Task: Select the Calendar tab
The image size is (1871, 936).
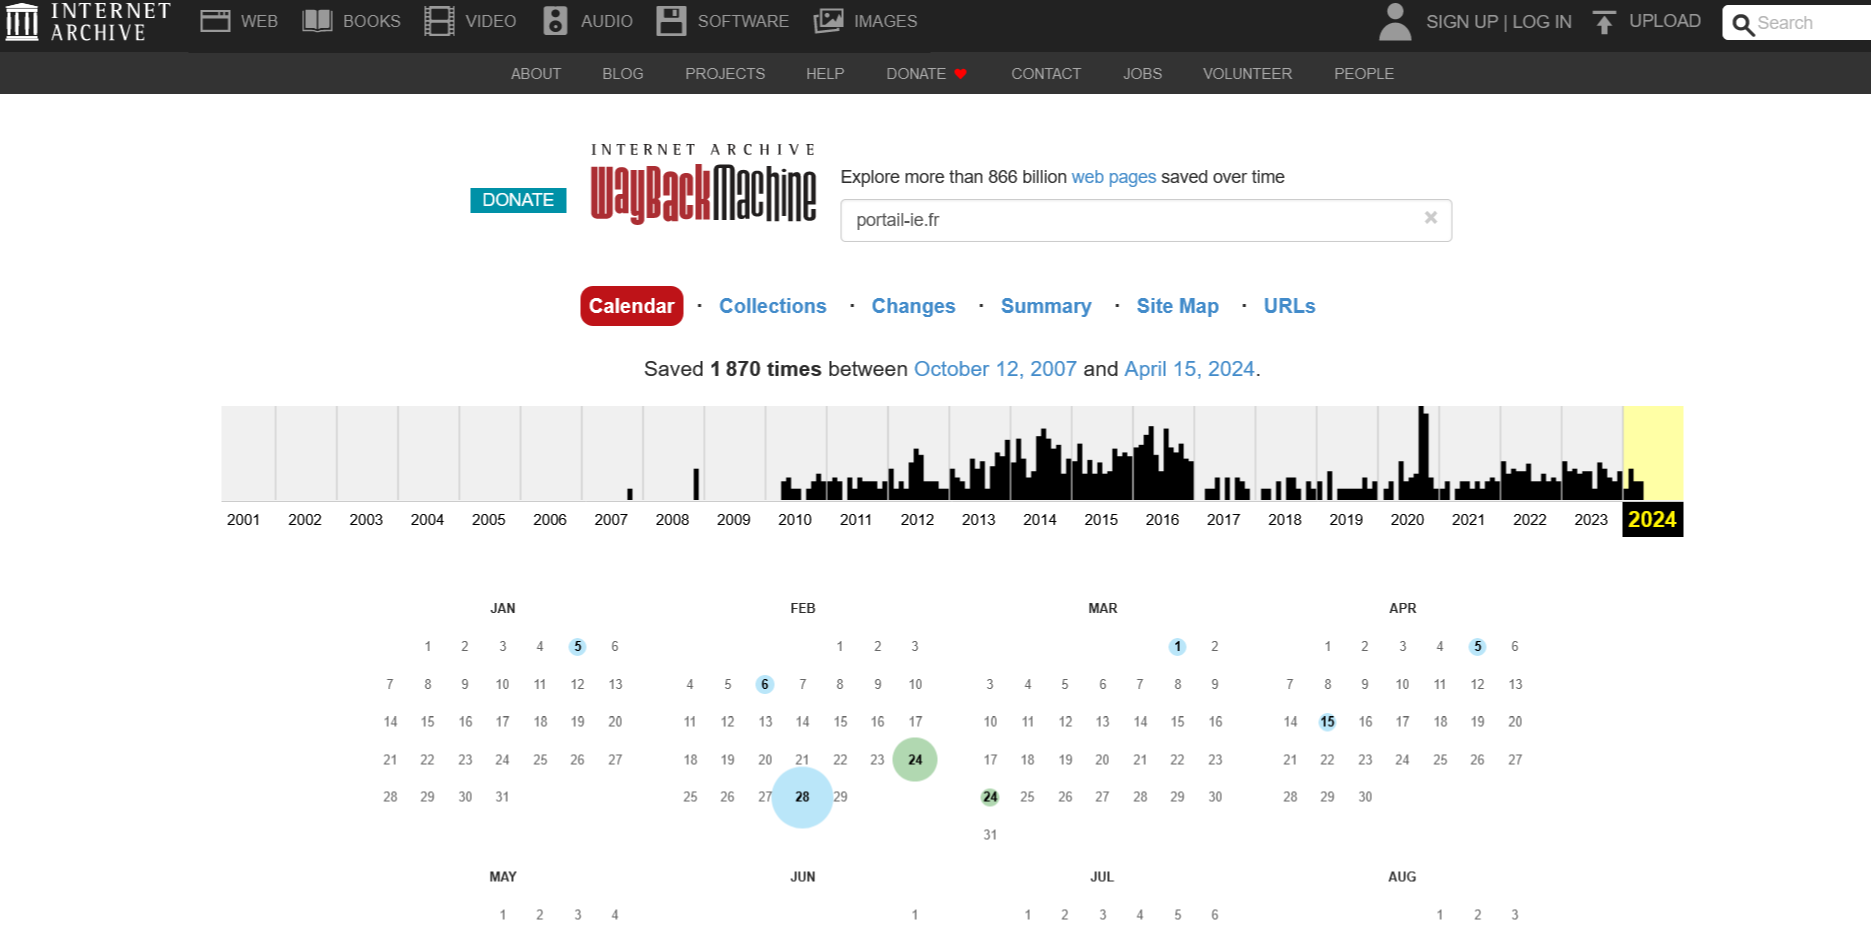Action: point(632,306)
